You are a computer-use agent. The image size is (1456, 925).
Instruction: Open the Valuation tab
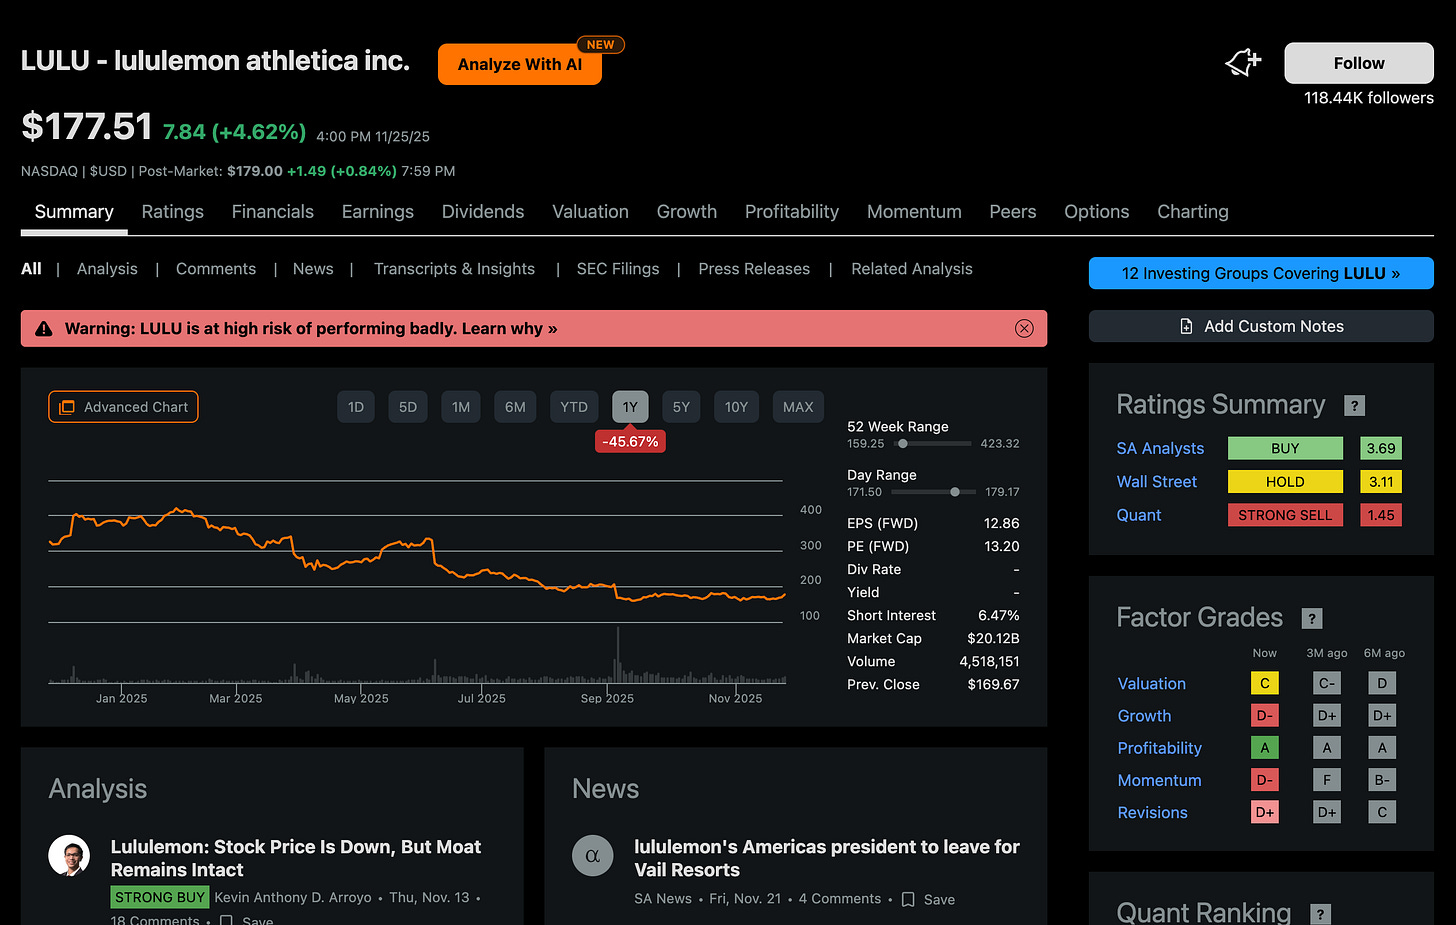tap(591, 212)
